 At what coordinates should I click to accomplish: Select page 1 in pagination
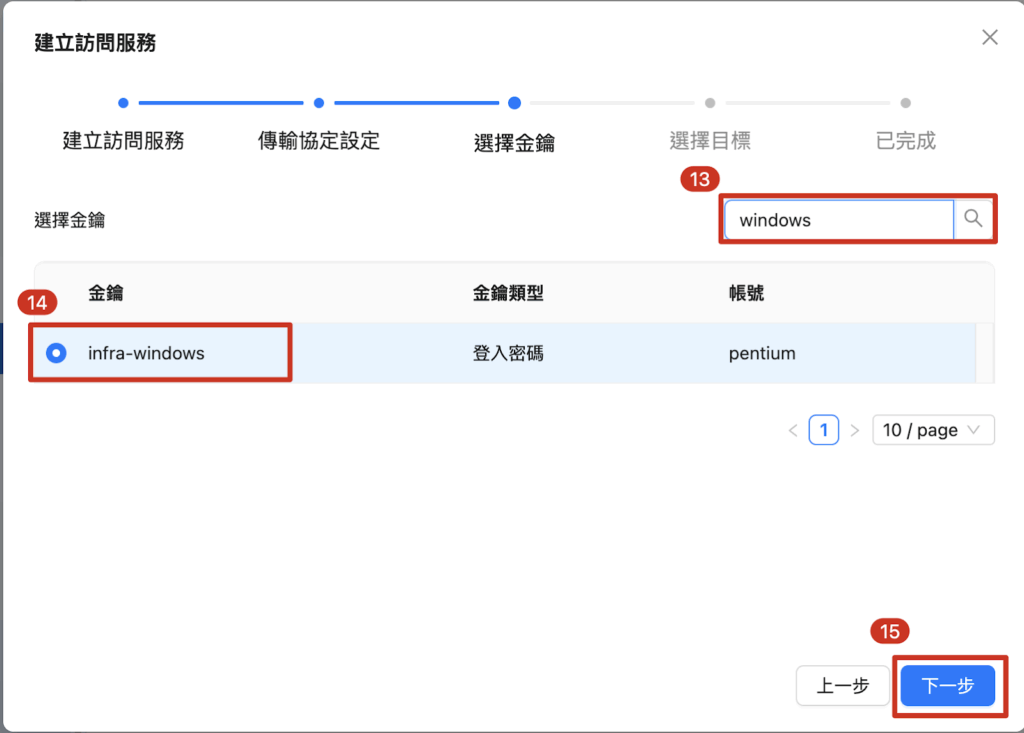click(x=823, y=431)
